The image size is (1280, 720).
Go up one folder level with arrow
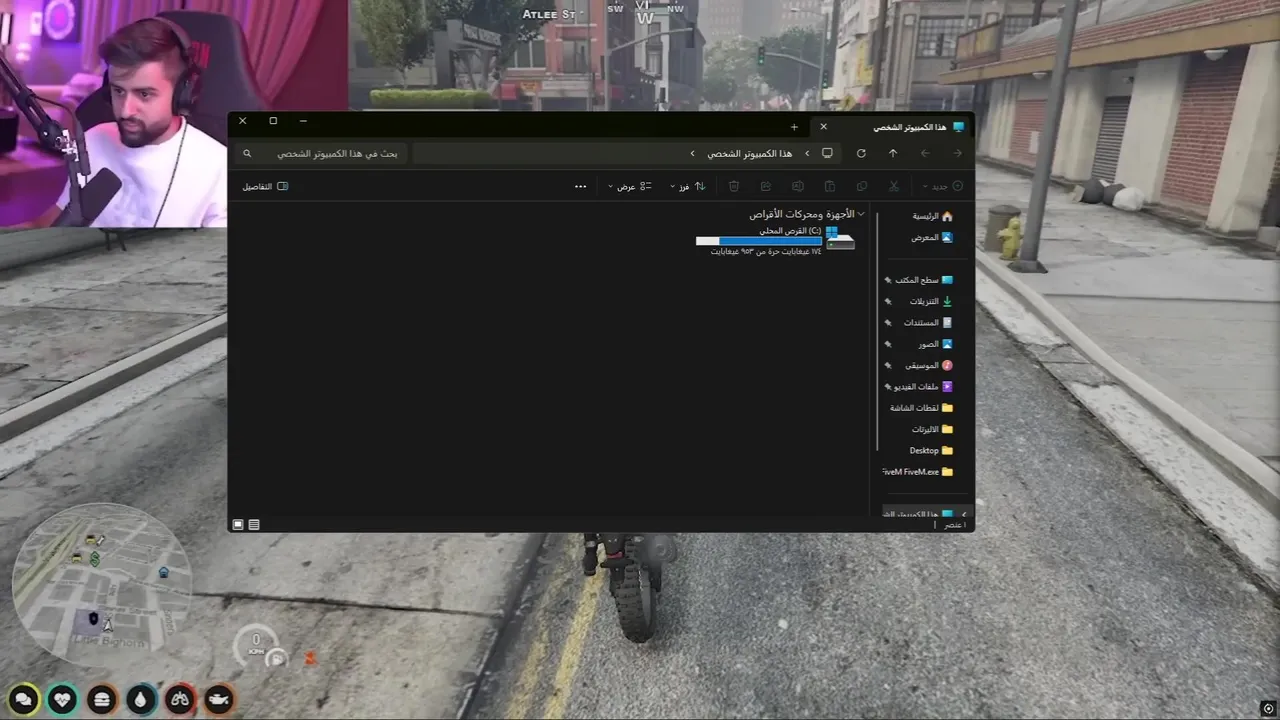click(893, 153)
